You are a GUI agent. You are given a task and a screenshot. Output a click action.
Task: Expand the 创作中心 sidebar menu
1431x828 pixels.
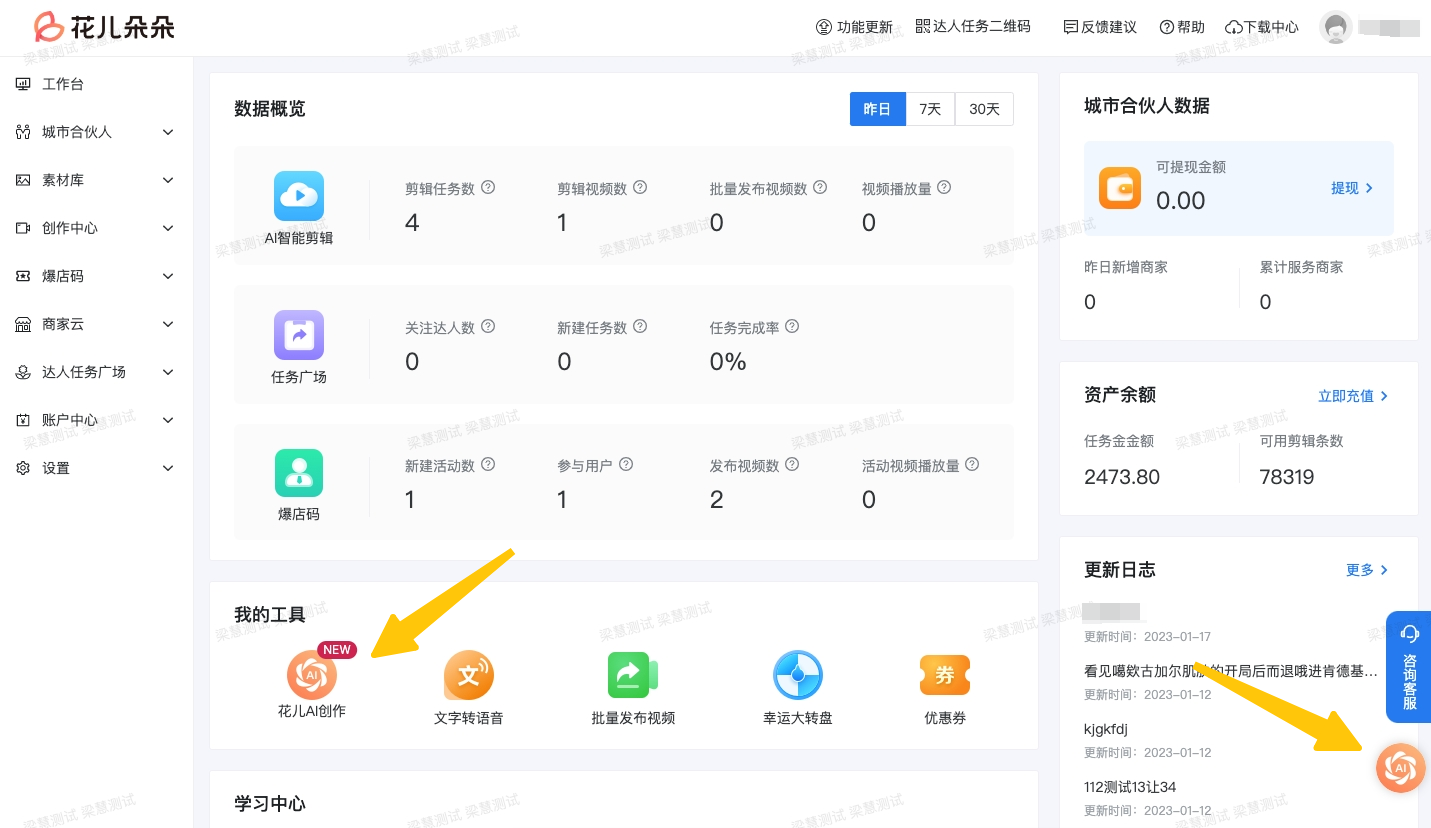pyautogui.click(x=96, y=228)
